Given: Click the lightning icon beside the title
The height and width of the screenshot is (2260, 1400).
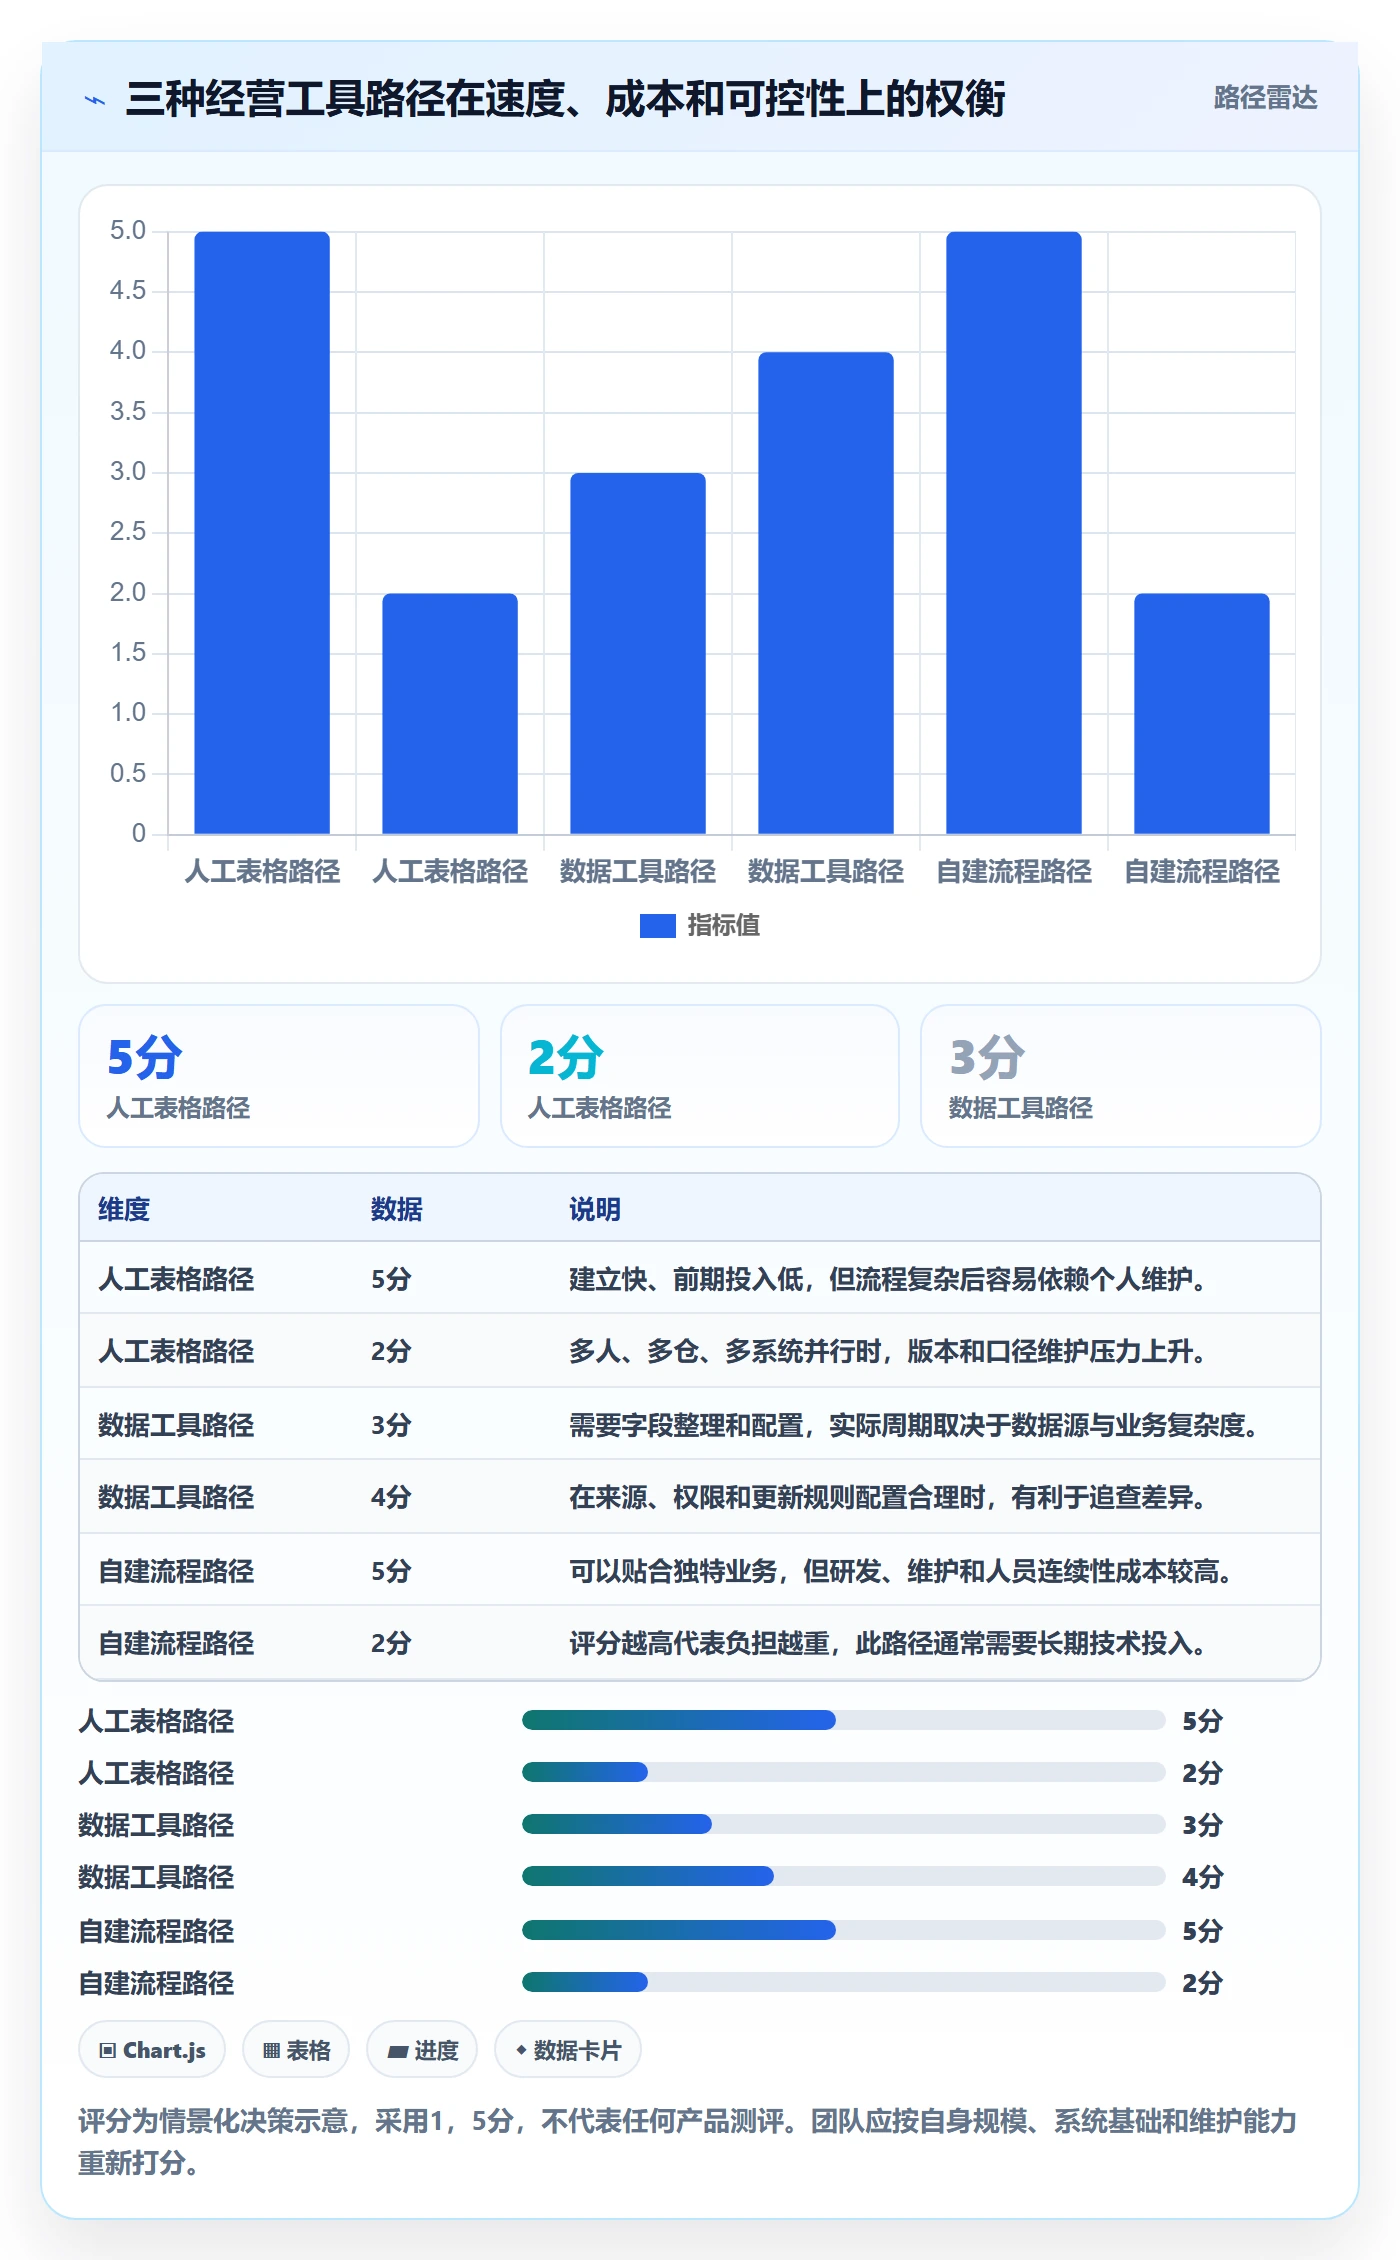Looking at the screenshot, I should click(95, 100).
